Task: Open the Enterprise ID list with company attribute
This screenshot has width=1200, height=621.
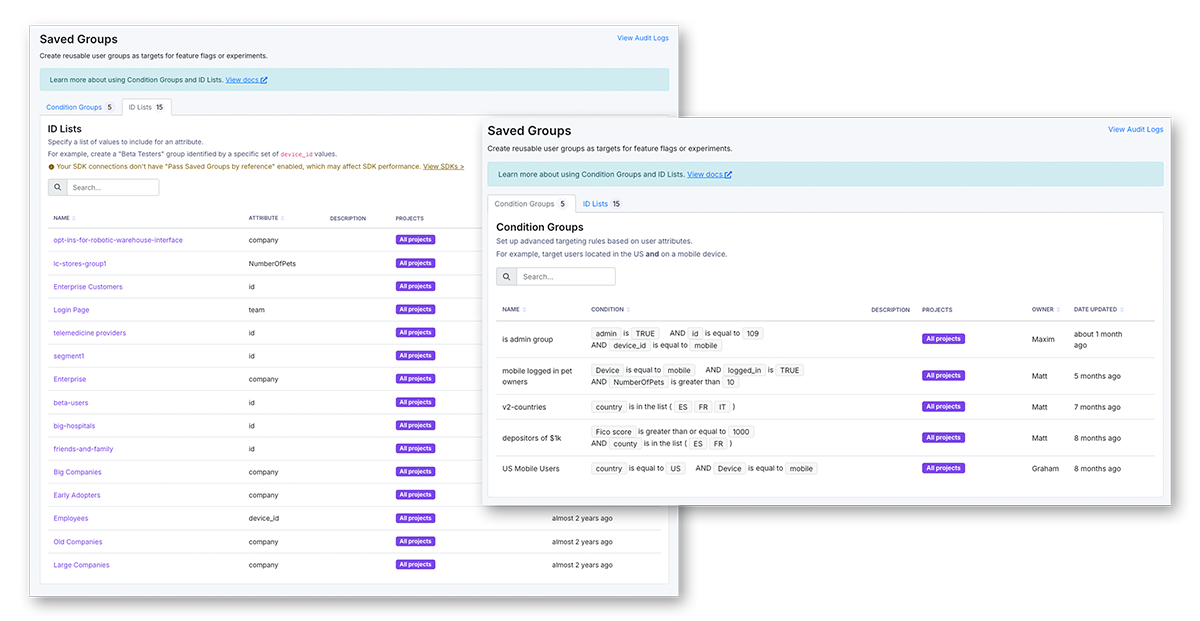Action: (x=70, y=379)
